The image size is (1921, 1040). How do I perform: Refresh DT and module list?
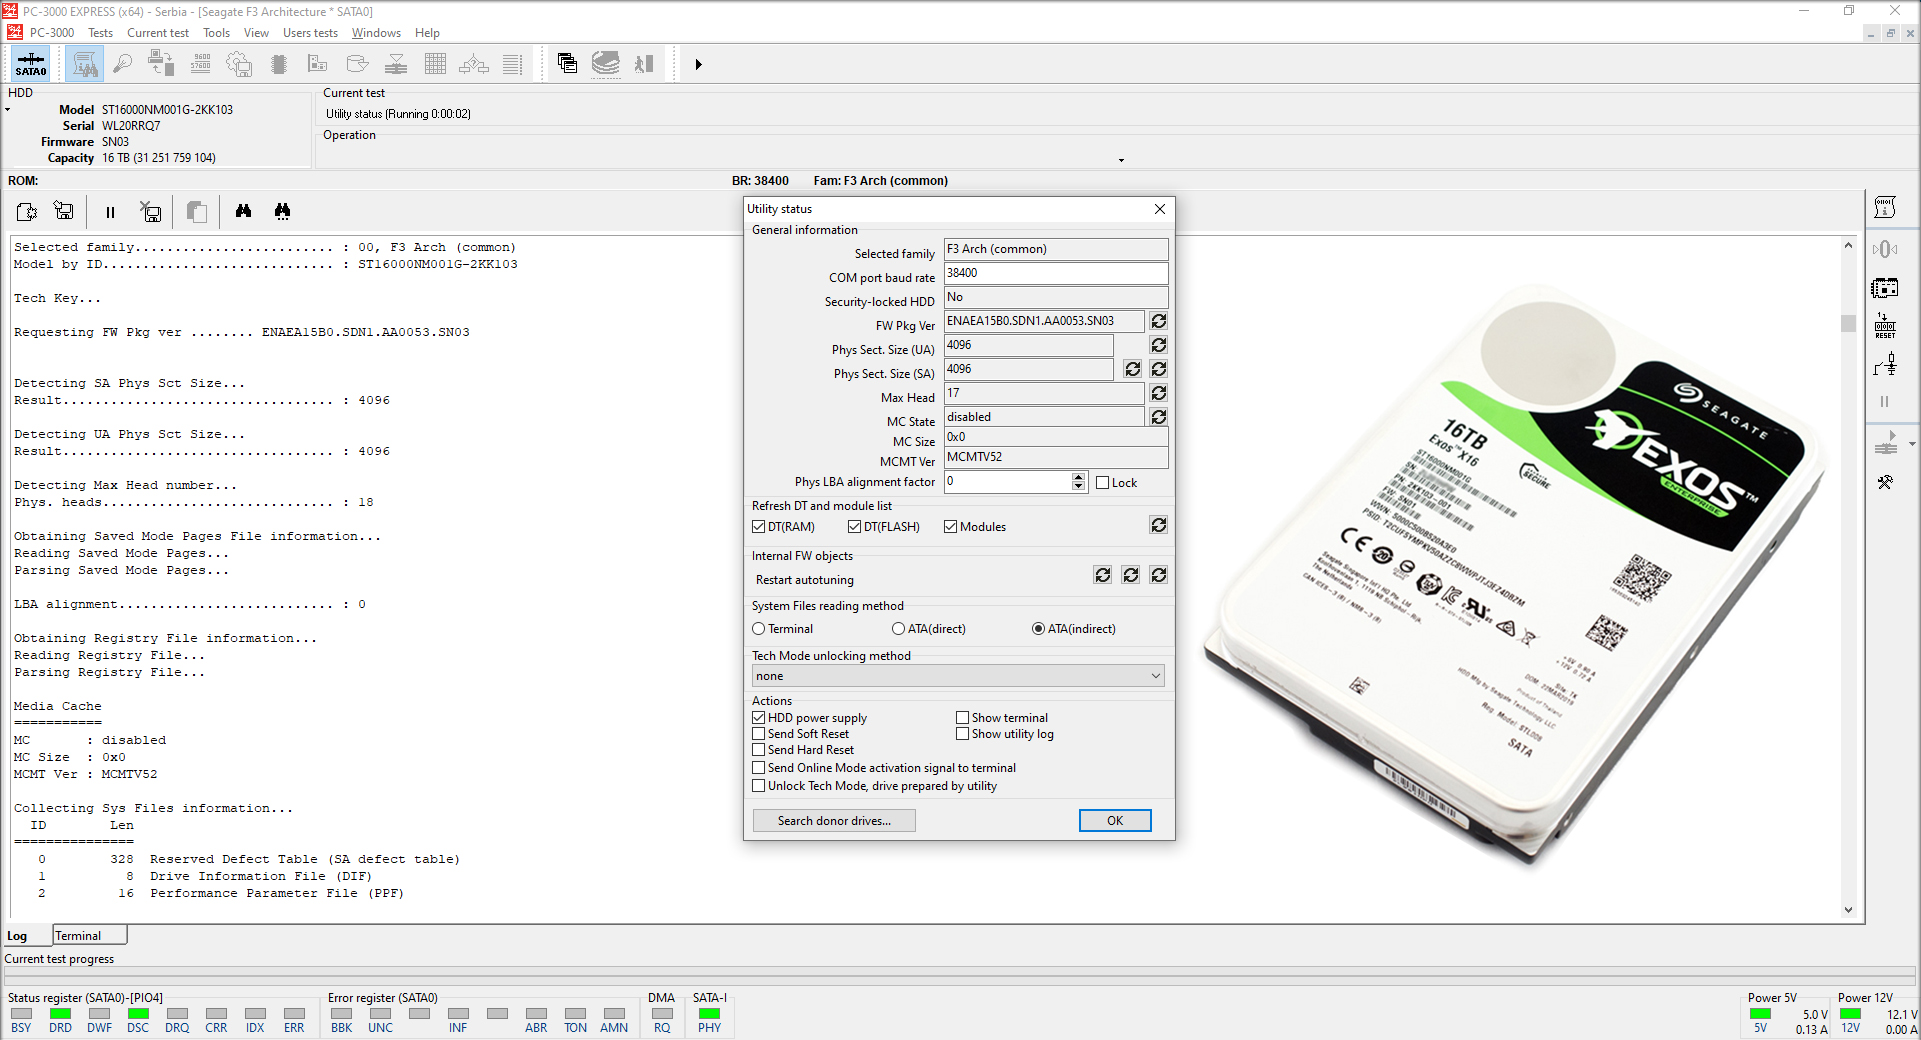tap(1158, 525)
